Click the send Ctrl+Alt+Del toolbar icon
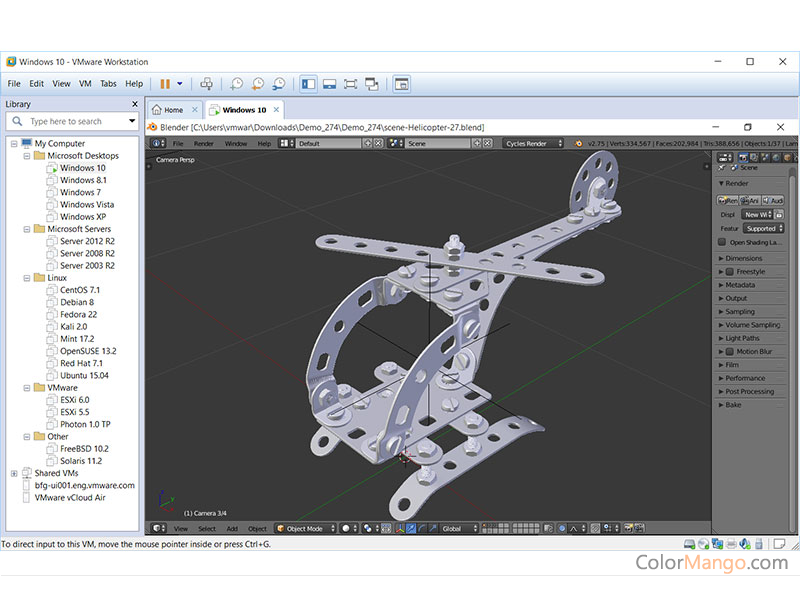Screen dimensions: 800x600 click(x=207, y=84)
